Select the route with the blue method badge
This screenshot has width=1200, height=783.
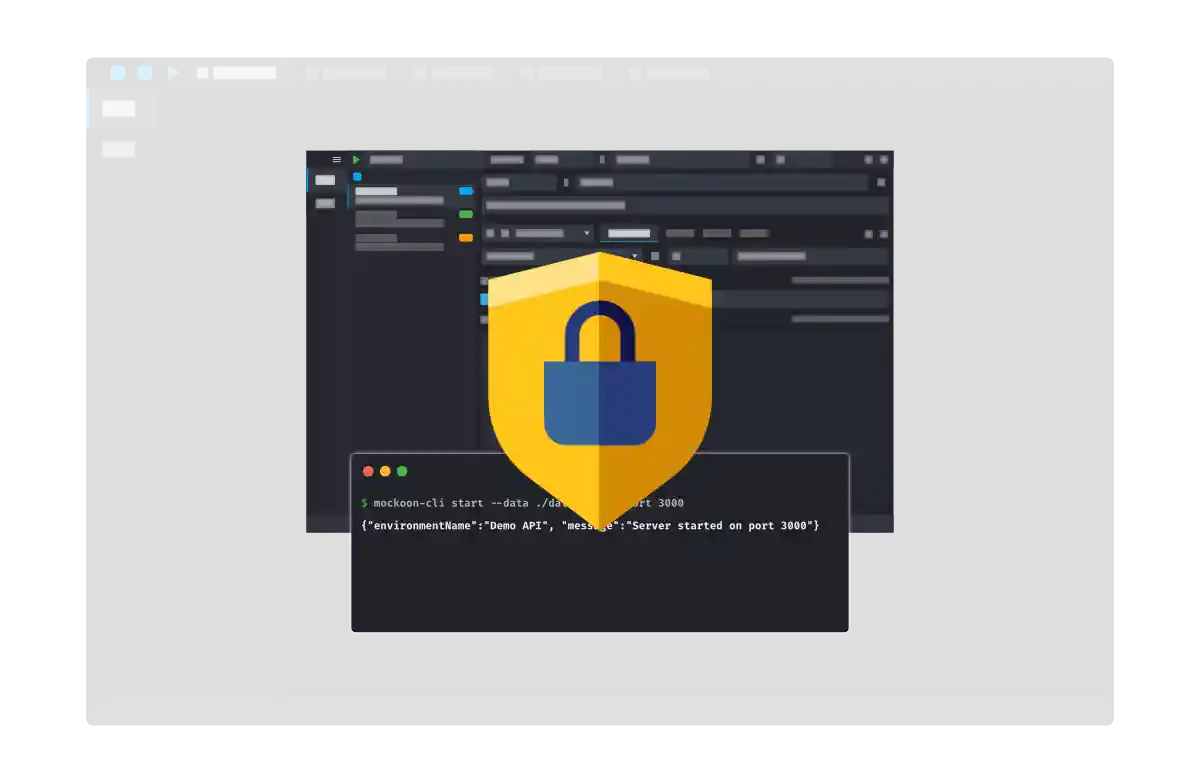413,195
